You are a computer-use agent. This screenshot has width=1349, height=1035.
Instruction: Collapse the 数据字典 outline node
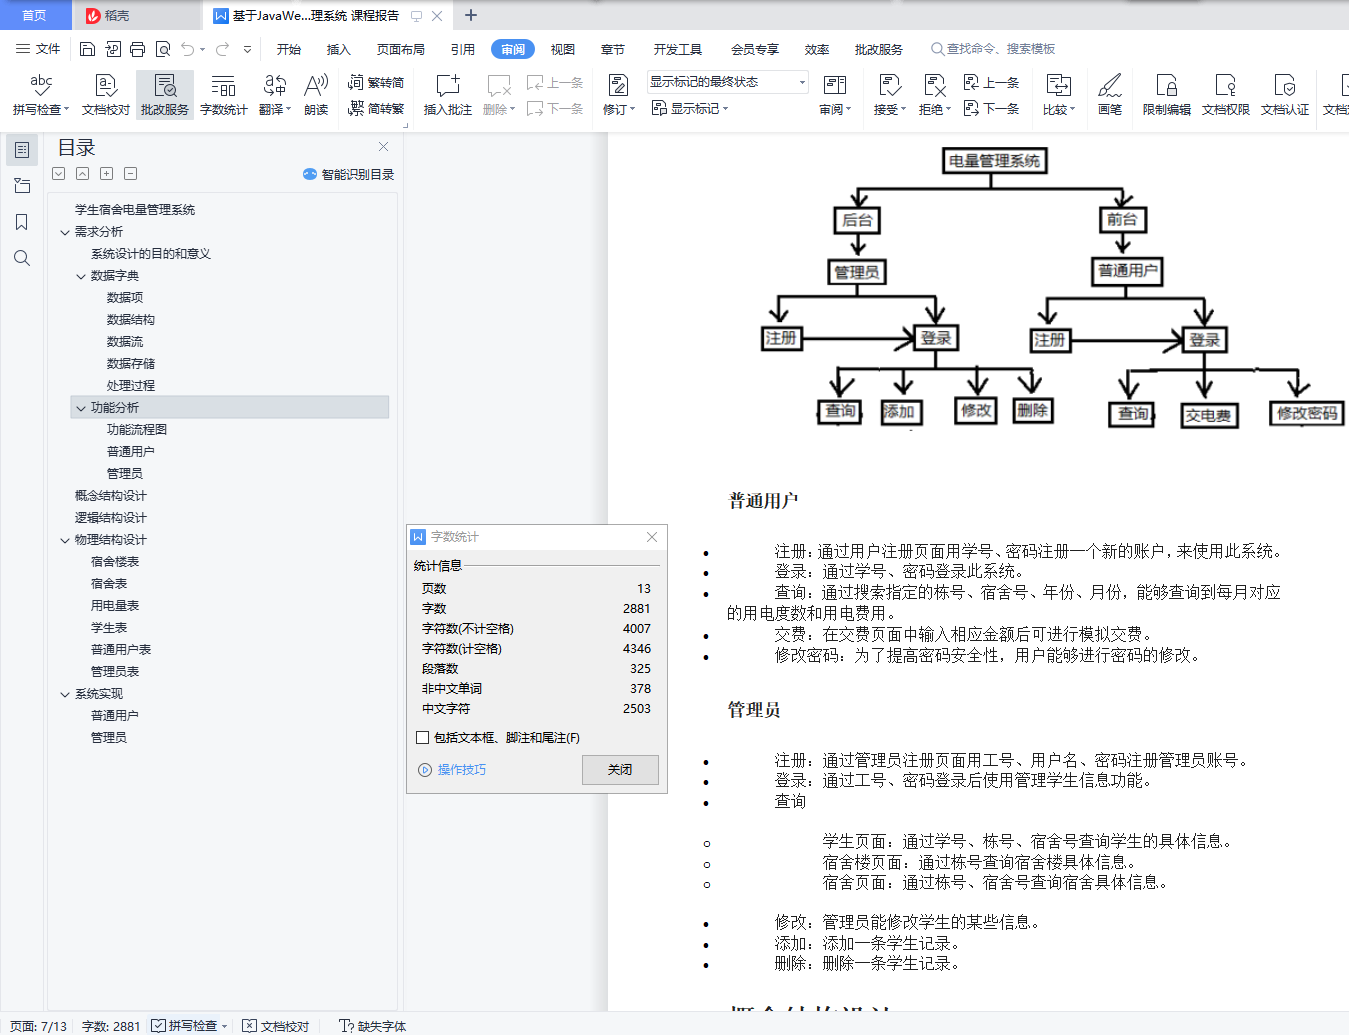[81, 276]
